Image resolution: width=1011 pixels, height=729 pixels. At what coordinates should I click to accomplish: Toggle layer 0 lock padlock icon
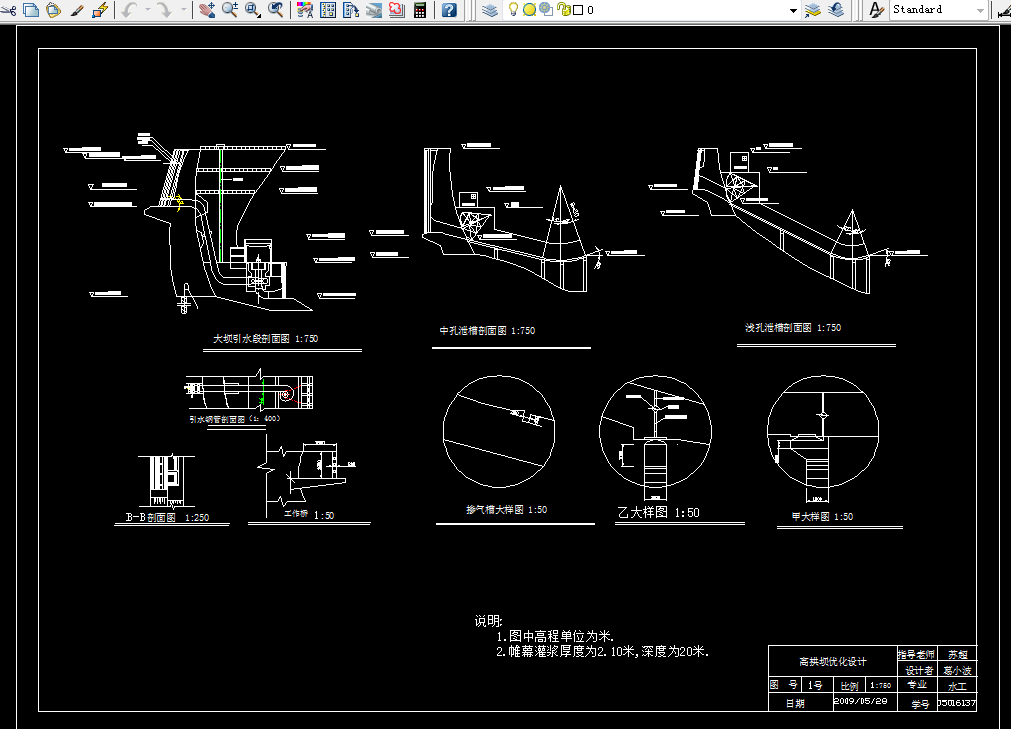click(564, 10)
